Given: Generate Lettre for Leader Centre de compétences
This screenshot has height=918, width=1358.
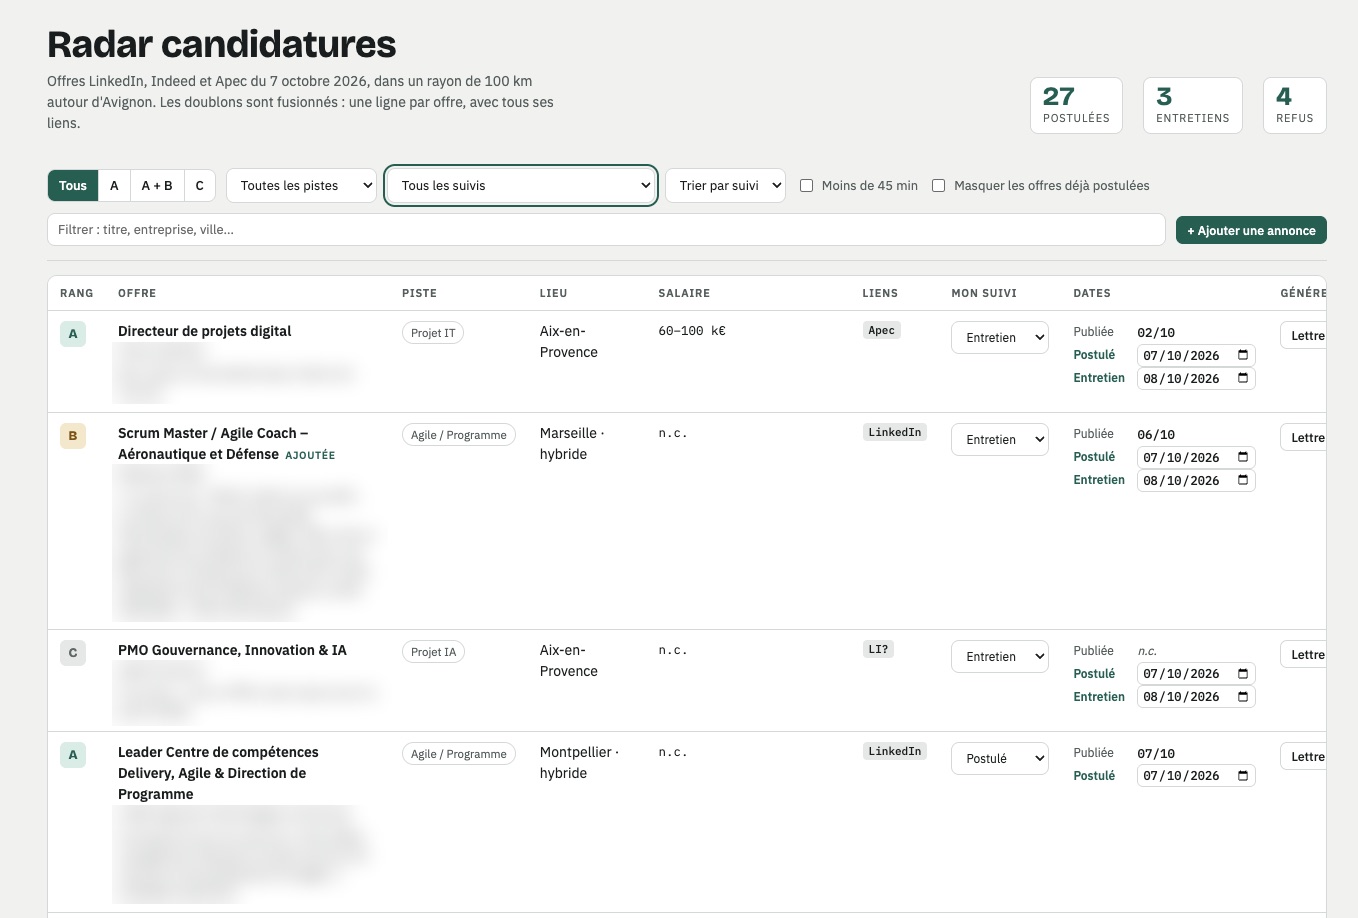Looking at the screenshot, I should coord(1304,757).
